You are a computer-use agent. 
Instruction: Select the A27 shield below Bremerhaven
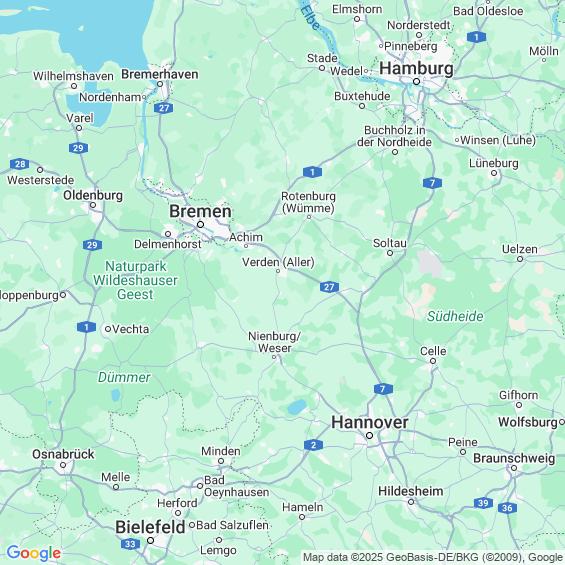(x=164, y=108)
